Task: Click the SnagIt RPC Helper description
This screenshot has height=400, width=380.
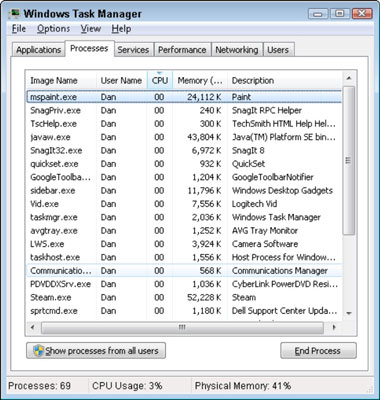Action: coord(267,110)
